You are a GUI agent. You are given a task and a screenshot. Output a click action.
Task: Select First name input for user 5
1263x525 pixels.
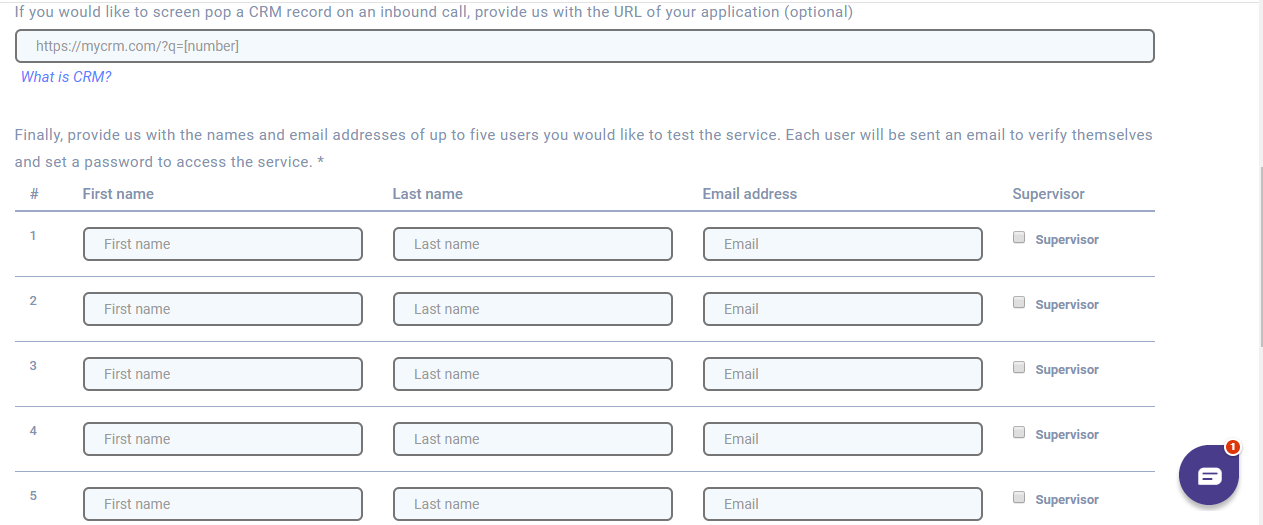coord(223,504)
